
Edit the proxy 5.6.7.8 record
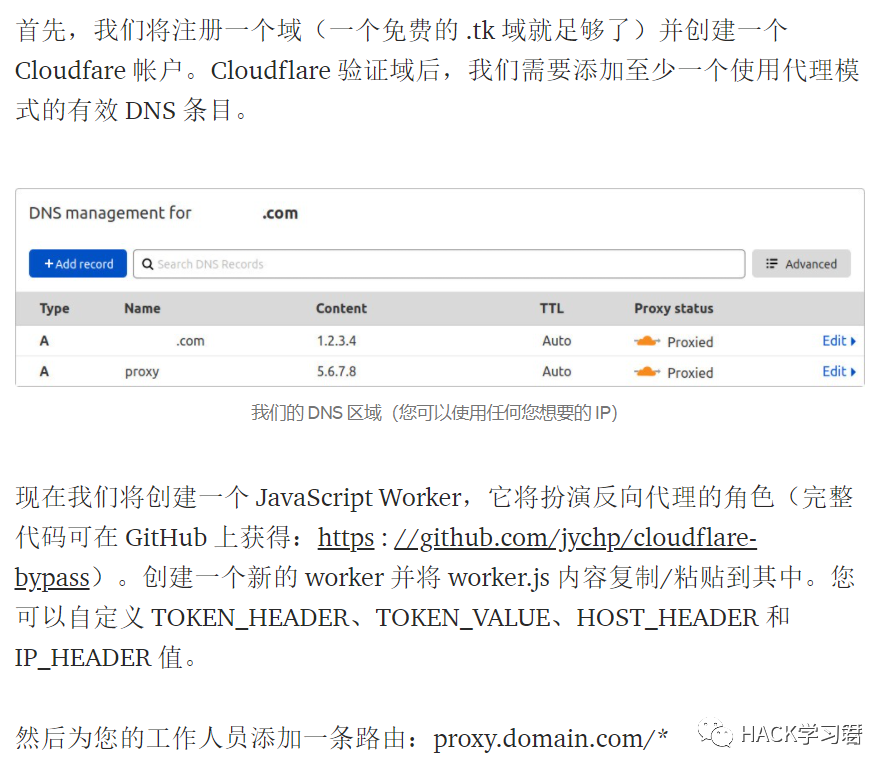tap(839, 372)
